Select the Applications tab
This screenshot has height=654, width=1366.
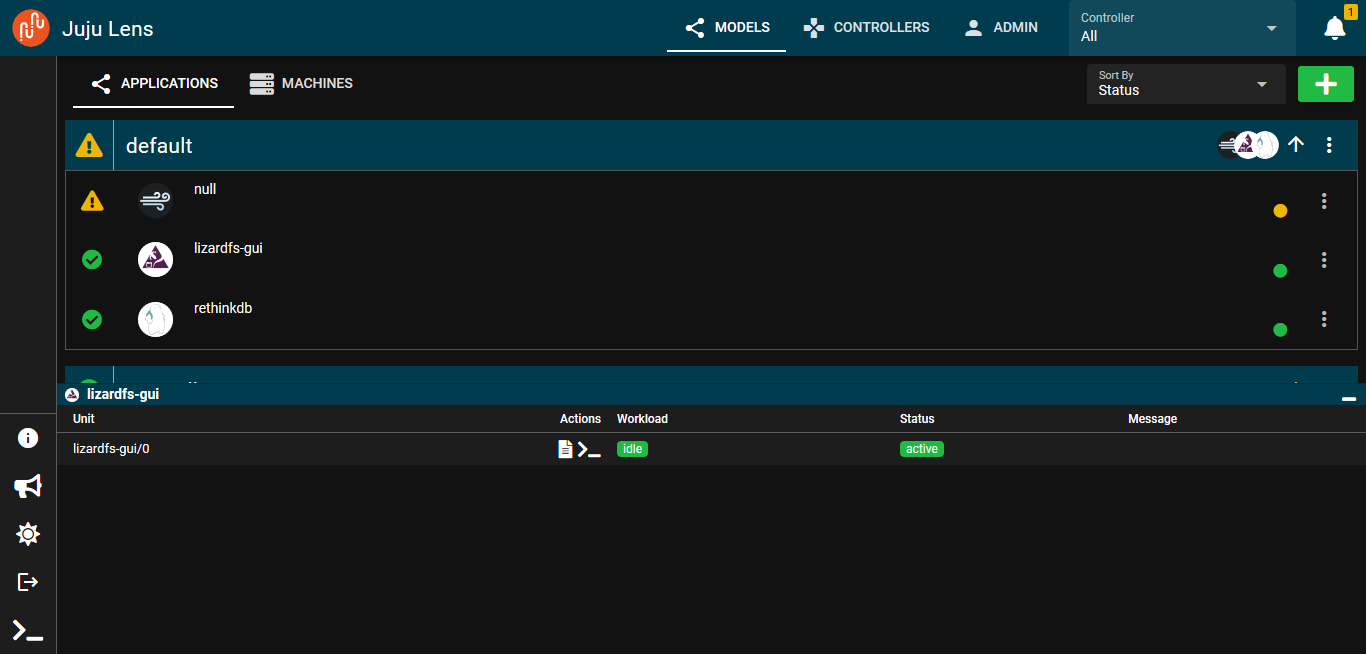154,83
